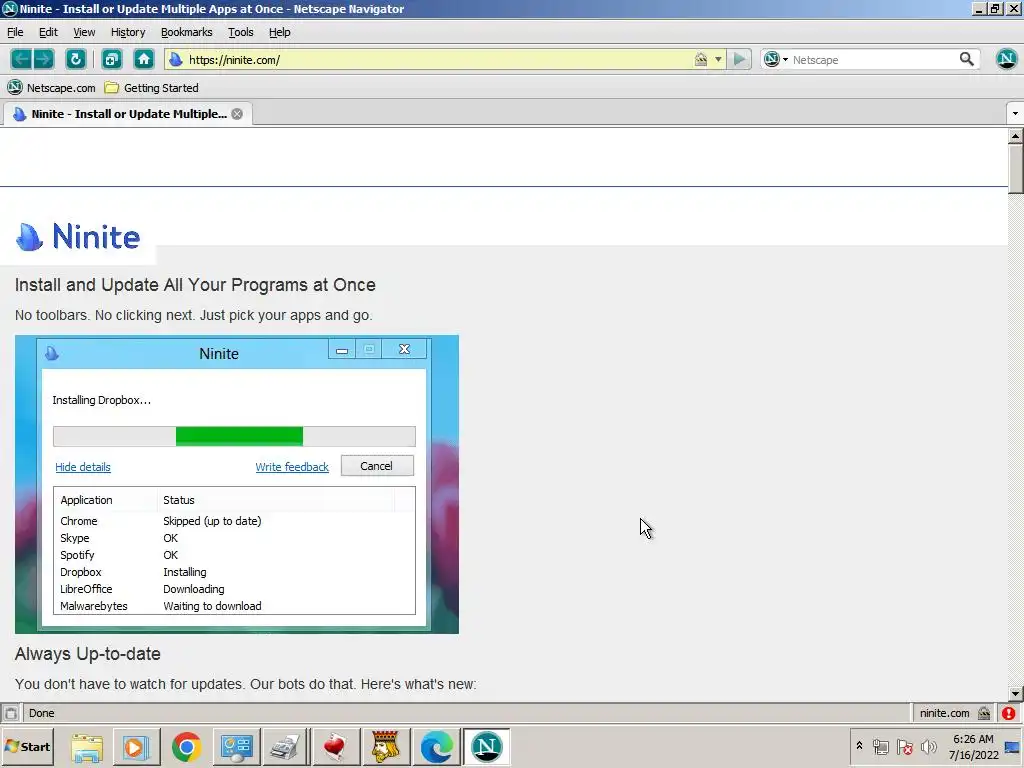Open the Edit menu

click(x=48, y=32)
